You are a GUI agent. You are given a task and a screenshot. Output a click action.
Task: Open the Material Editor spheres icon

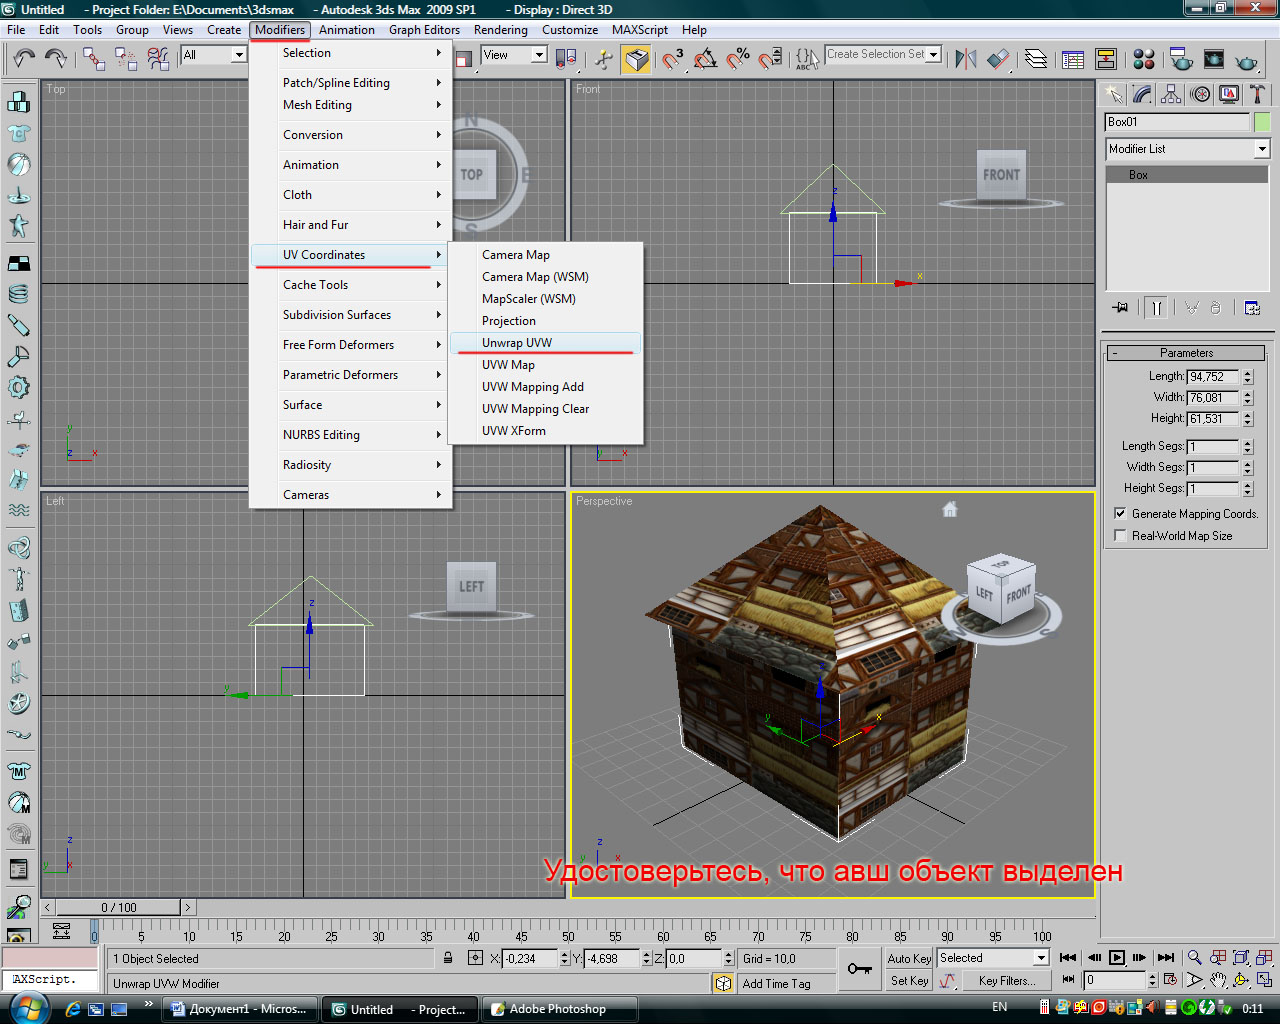(x=1144, y=59)
